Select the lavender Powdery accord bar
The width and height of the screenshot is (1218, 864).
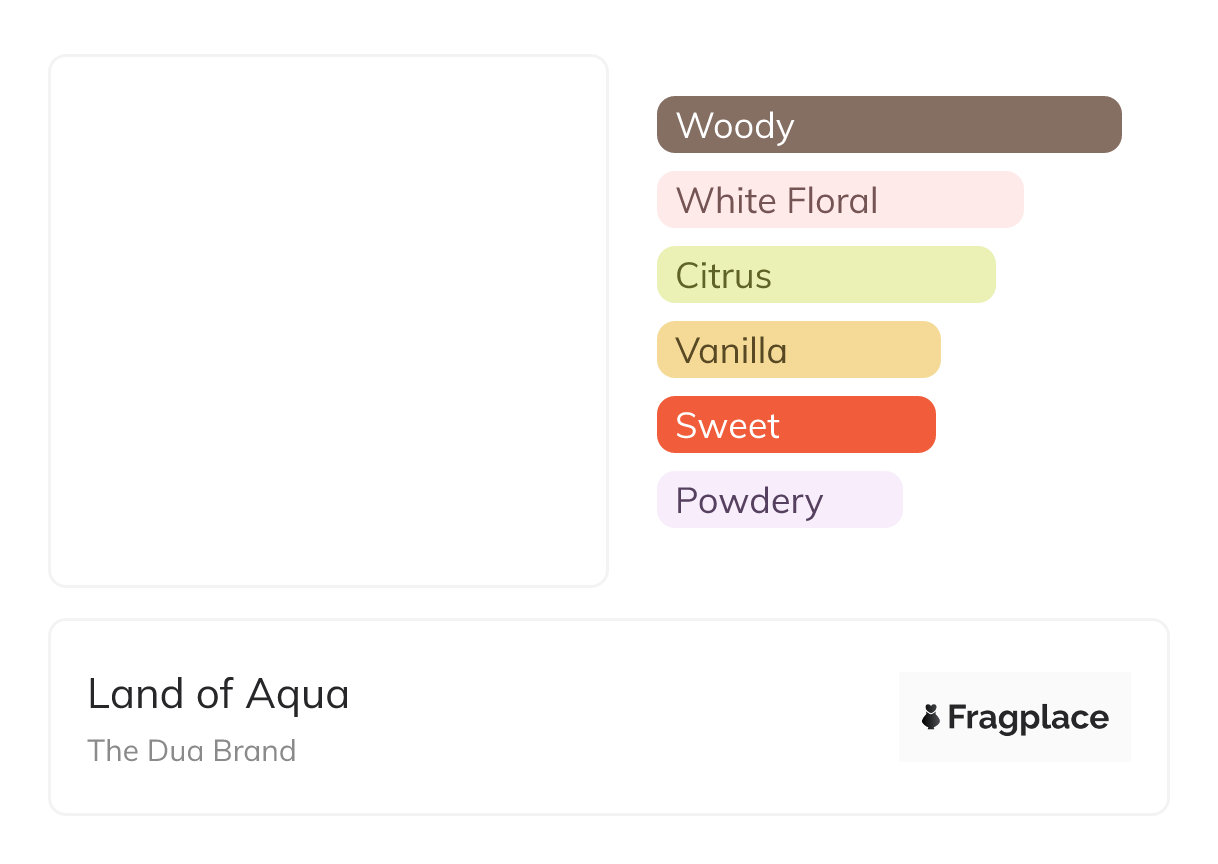coord(862,500)
